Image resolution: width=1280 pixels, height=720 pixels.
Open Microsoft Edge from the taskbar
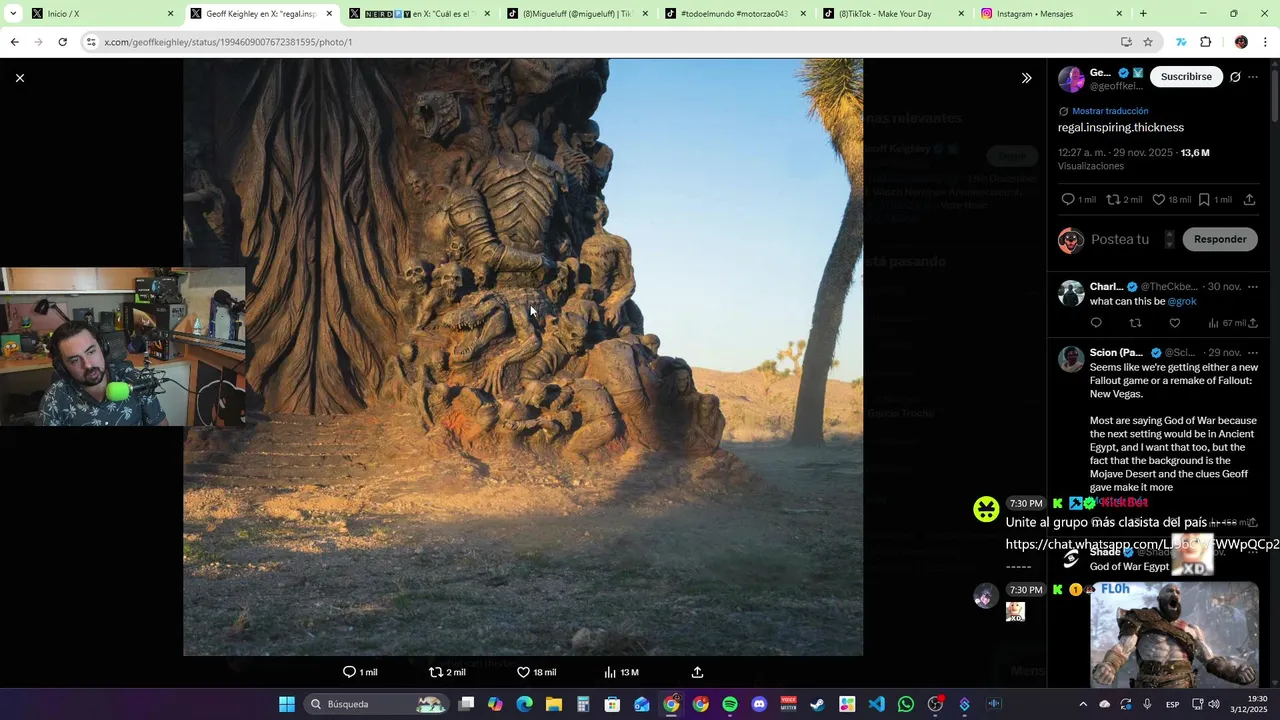[524, 704]
